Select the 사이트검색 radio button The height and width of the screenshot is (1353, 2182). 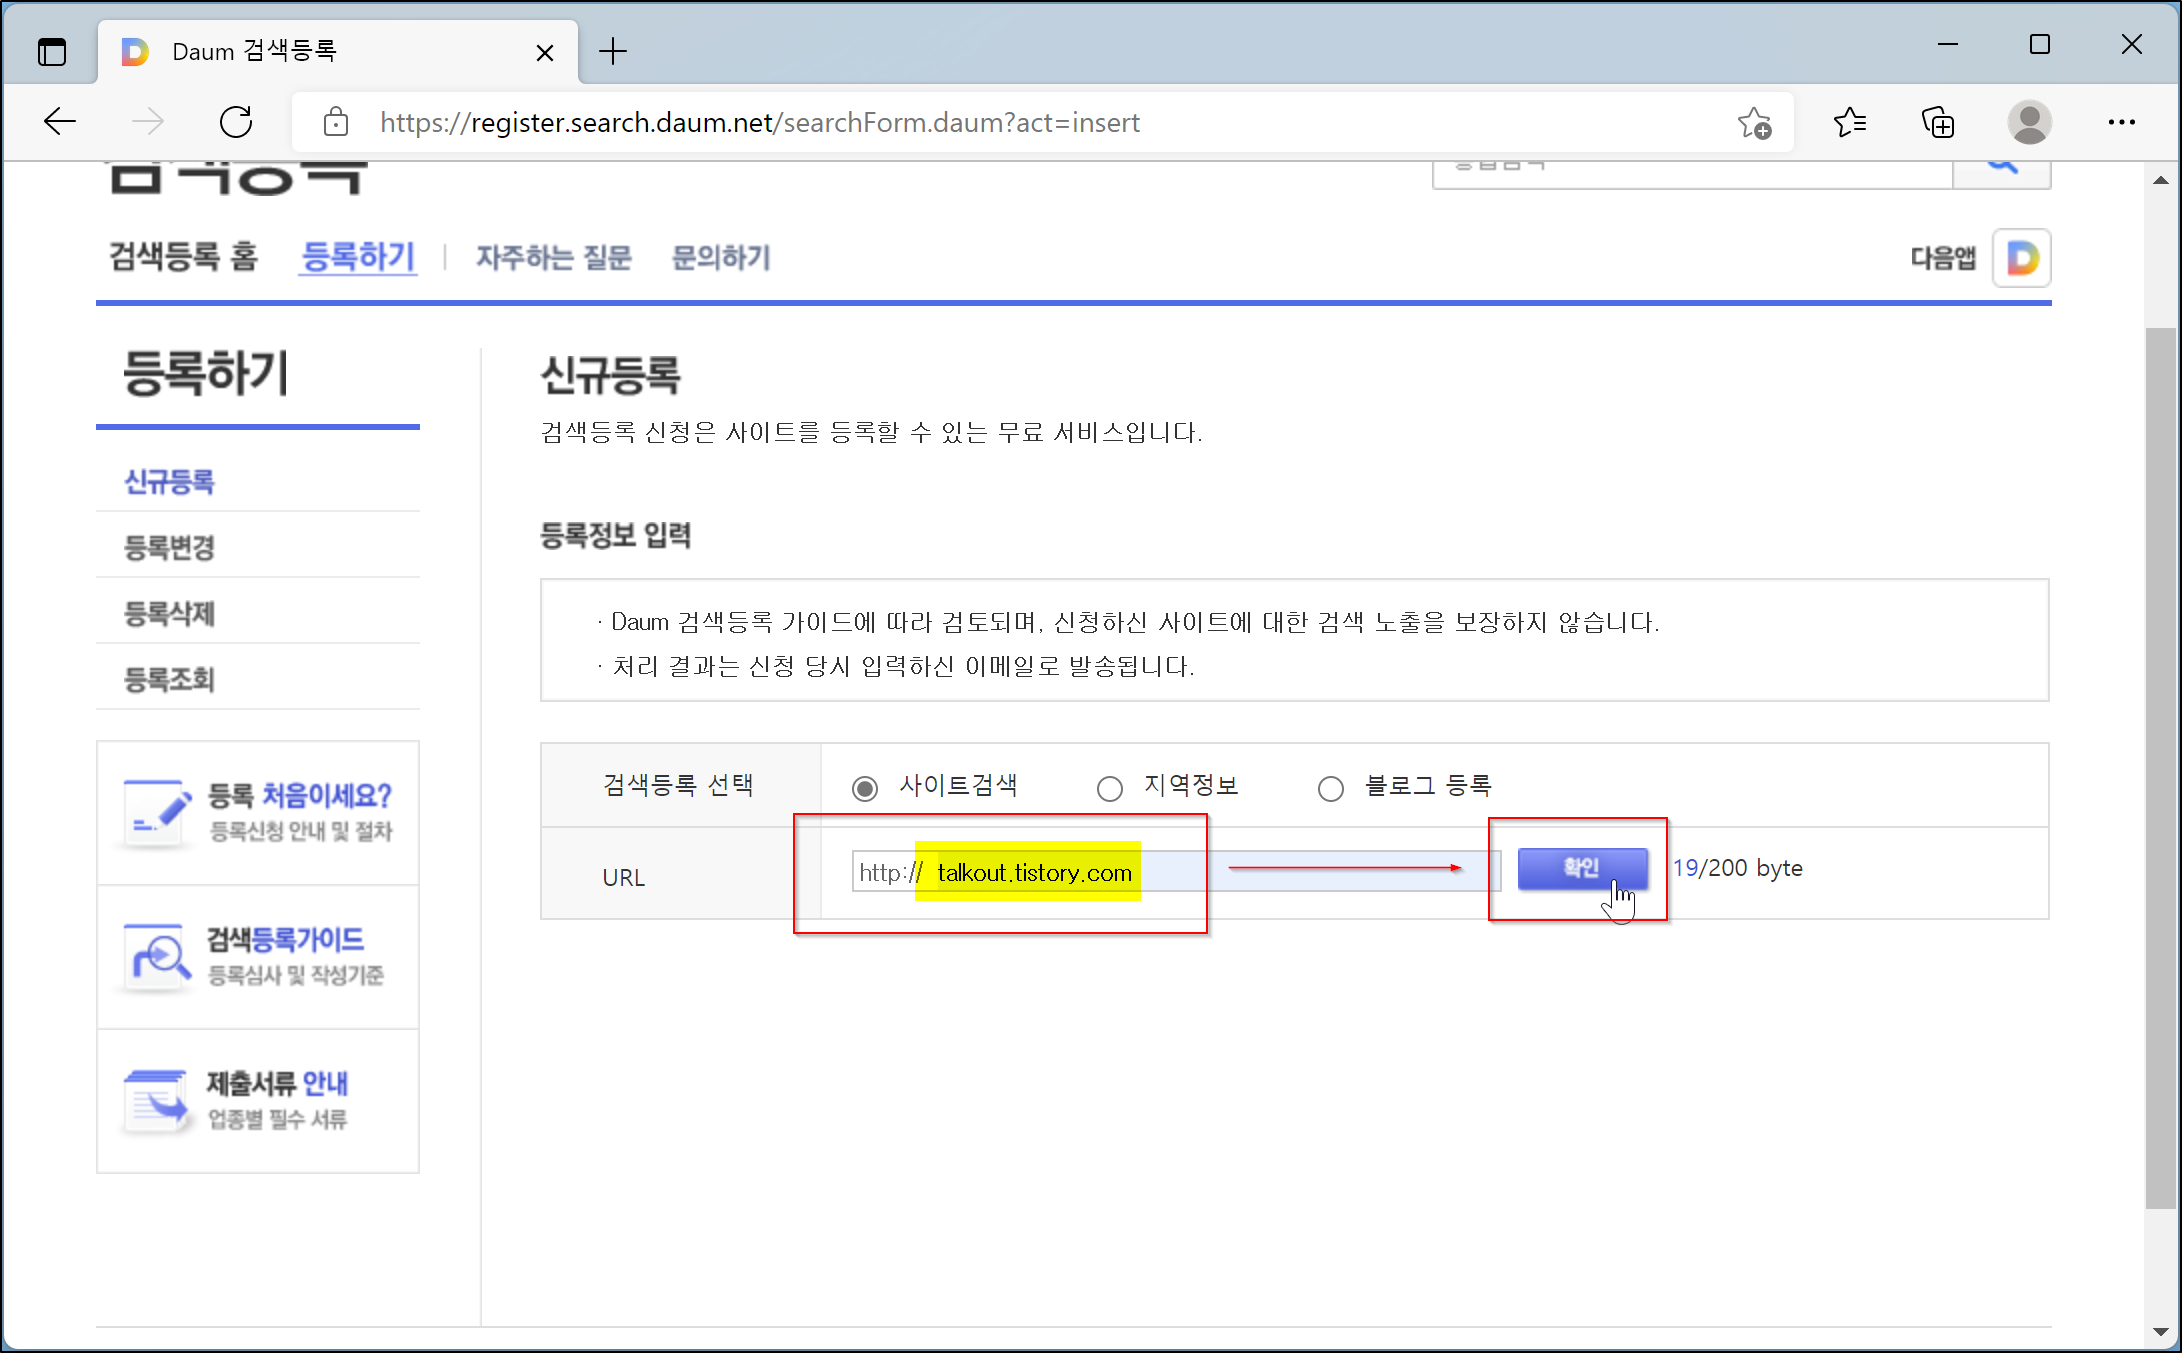pos(865,788)
